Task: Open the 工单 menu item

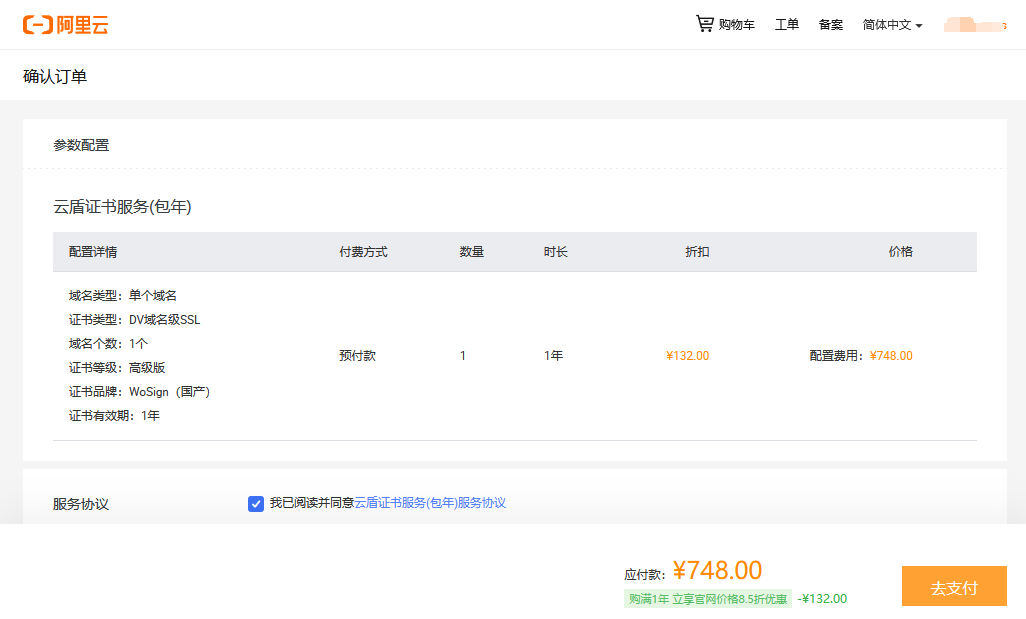Action: (787, 25)
